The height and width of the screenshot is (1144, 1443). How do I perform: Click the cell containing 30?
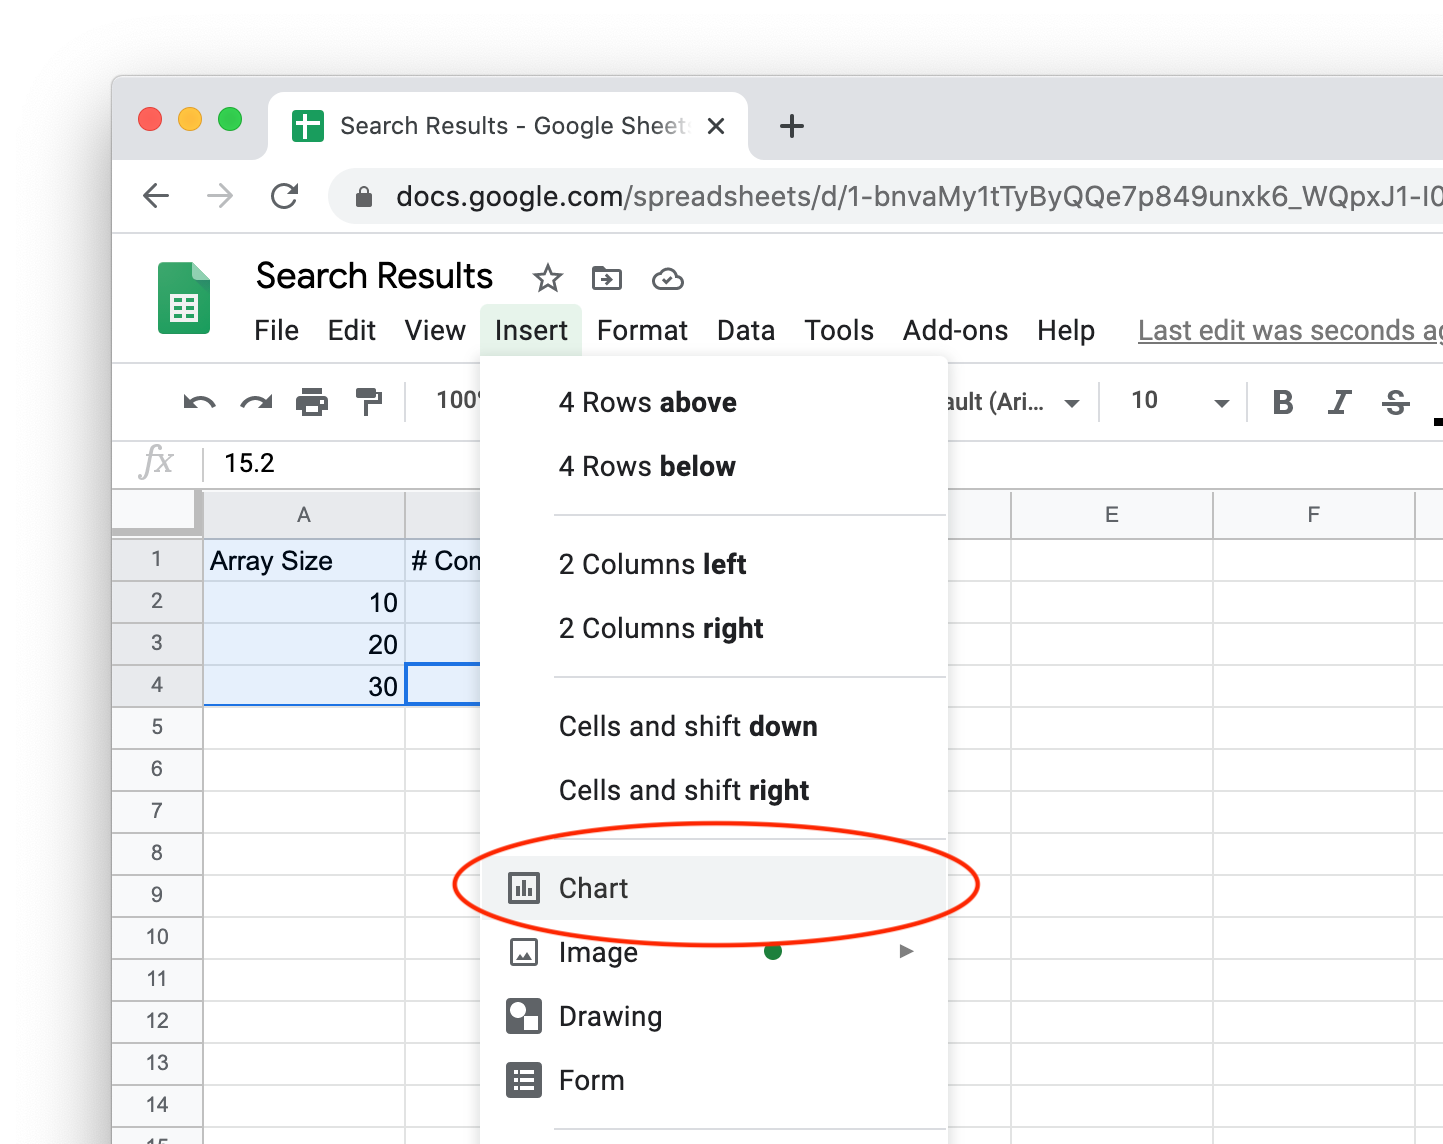click(304, 686)
